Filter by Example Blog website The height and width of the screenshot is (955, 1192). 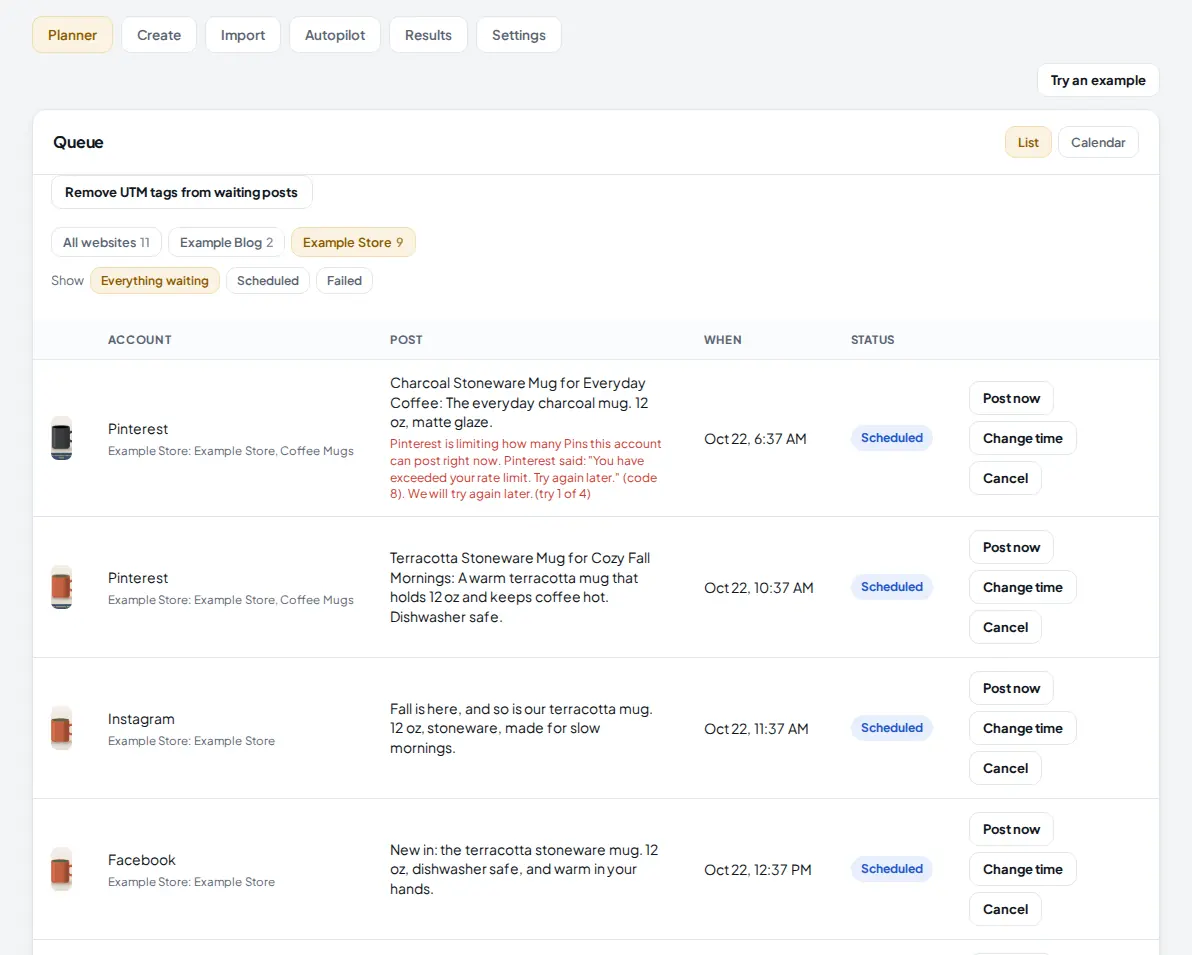[x=227, y=243]
